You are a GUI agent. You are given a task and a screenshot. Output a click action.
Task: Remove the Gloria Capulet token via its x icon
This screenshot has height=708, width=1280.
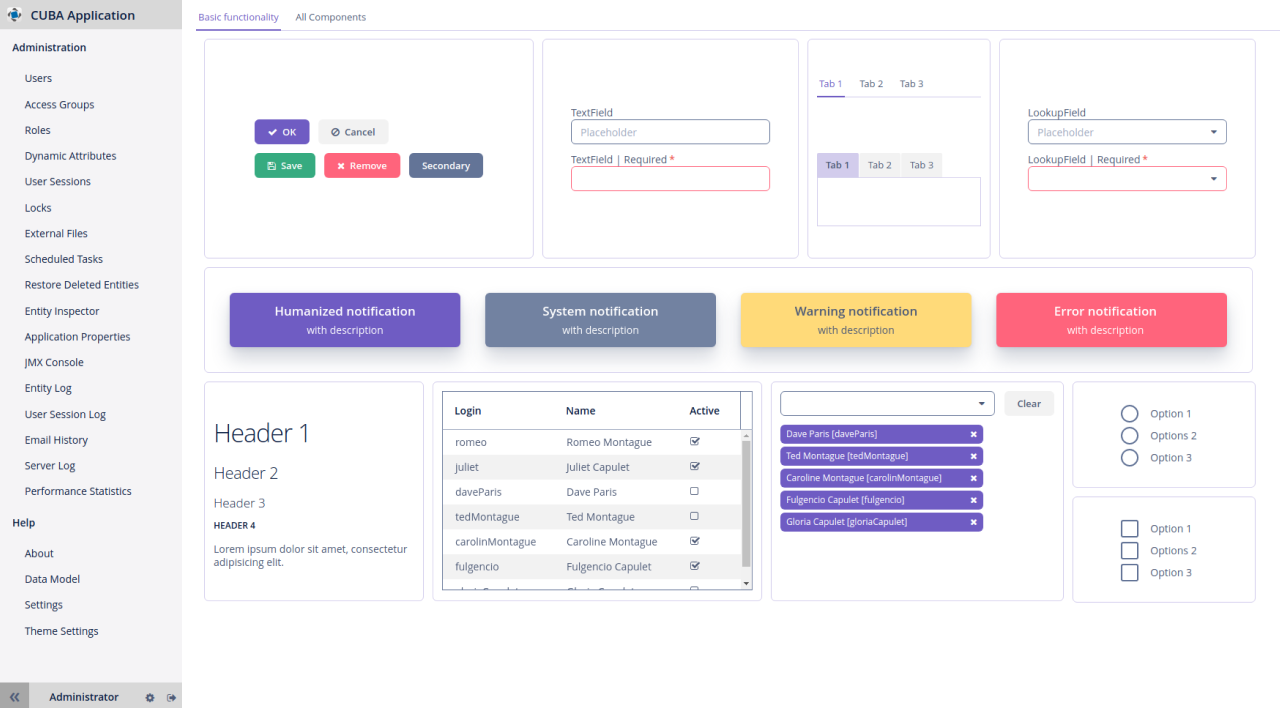(x=974, y=521)
